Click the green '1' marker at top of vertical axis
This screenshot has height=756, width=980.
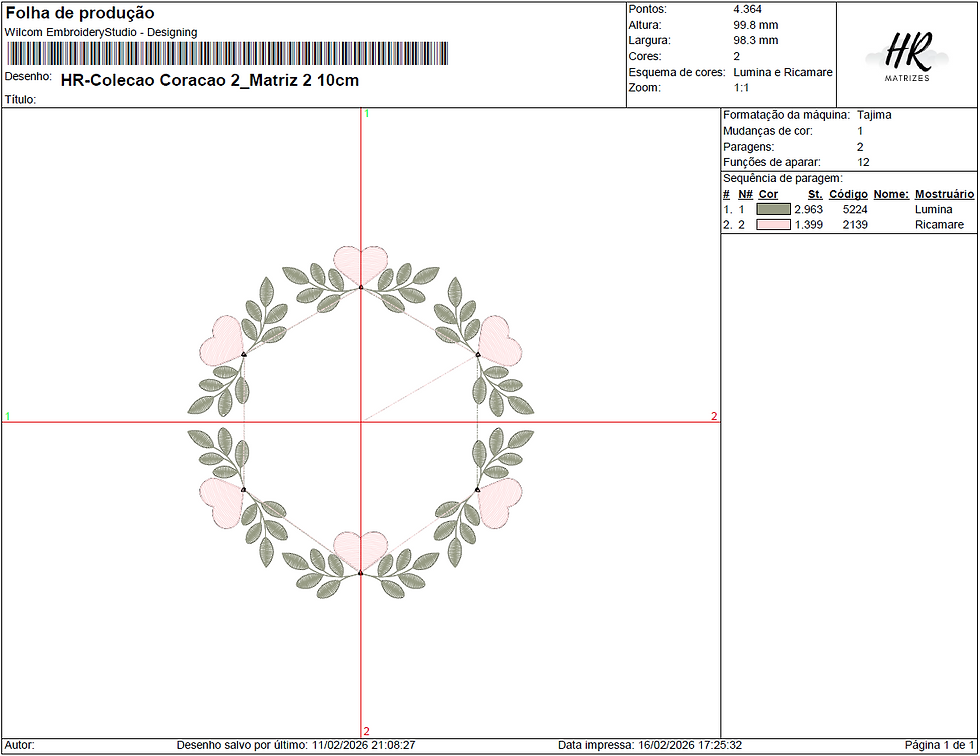click(x=367, y=114)
